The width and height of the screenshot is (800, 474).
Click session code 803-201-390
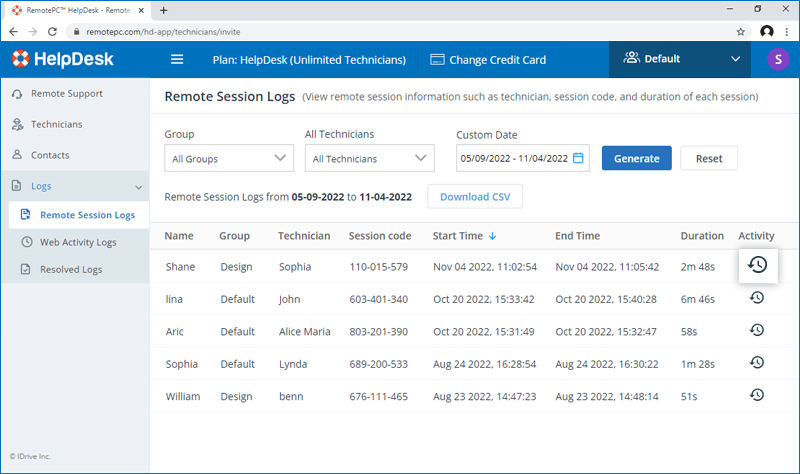click(379, 332)
